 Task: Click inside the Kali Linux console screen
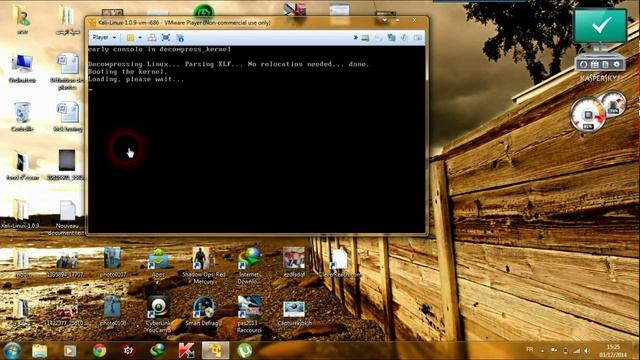pyautogui.click(x=256, y=139)
